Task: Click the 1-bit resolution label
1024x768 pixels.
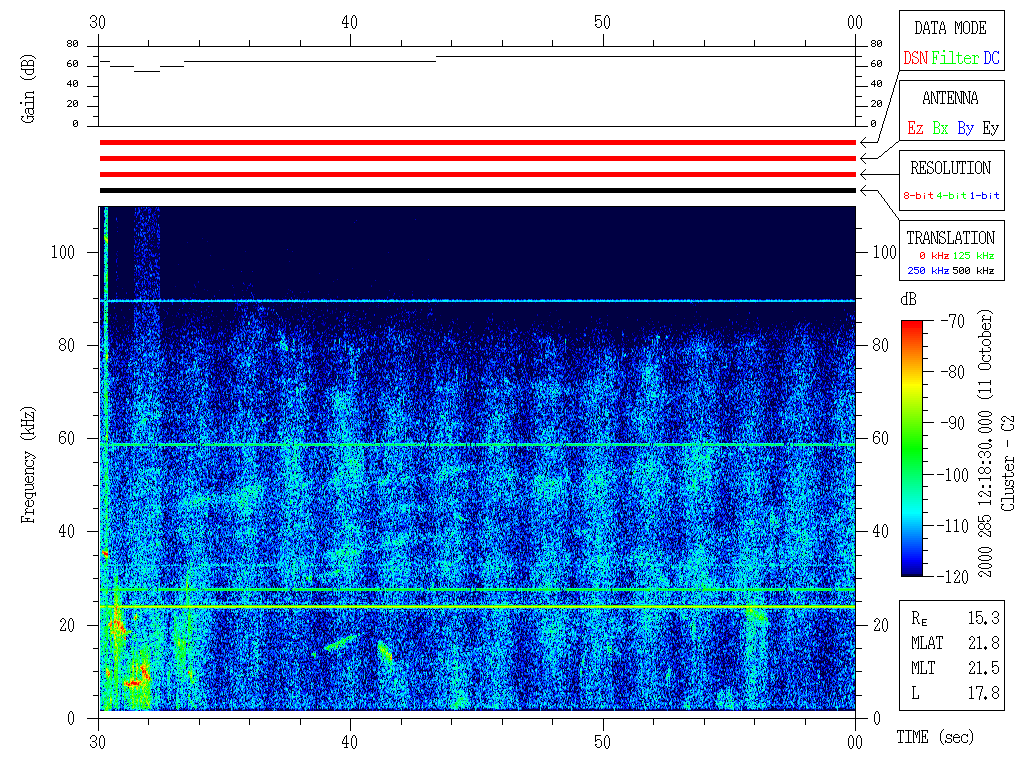Action: [x=984, y=196]
